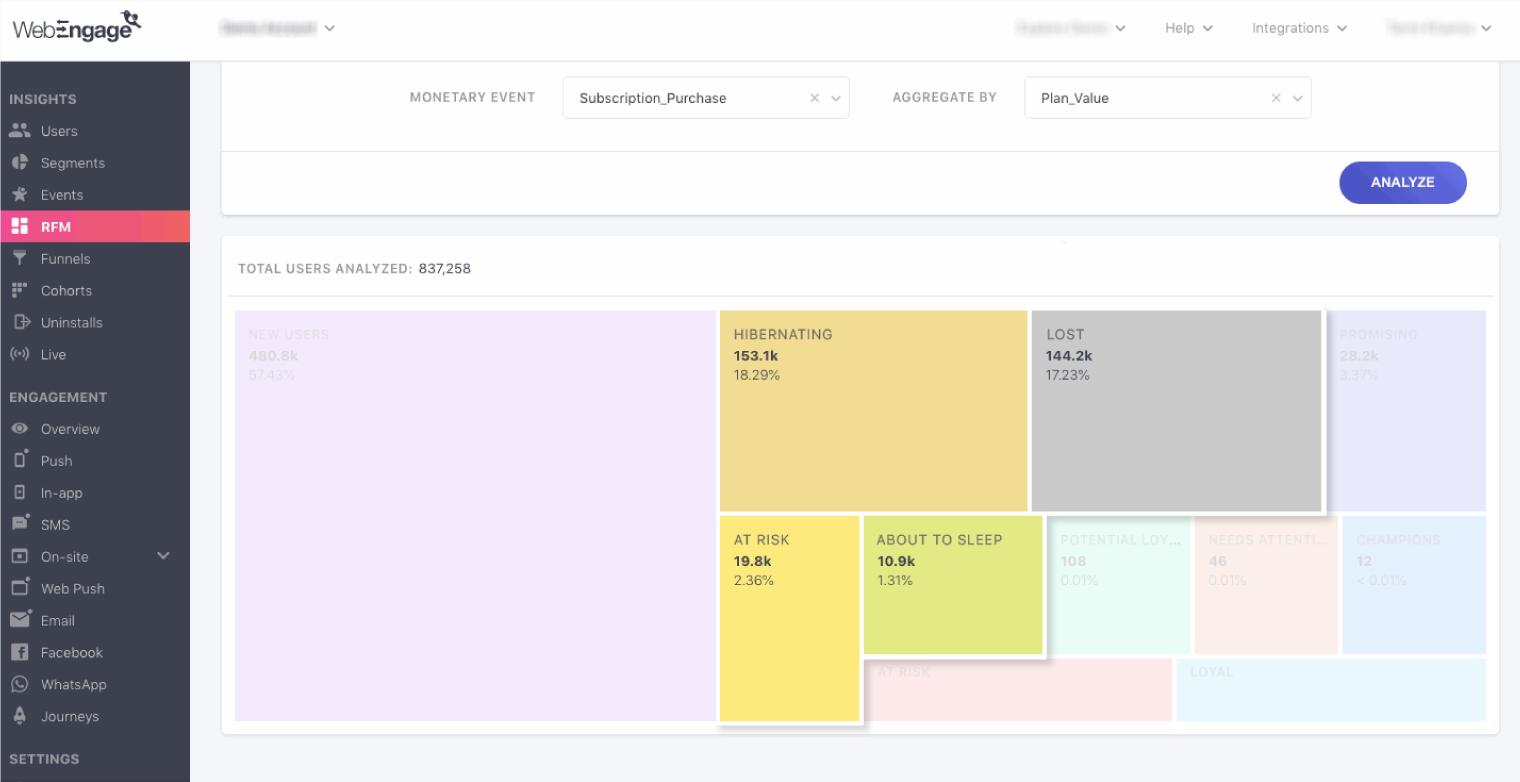1520x782 pixels.
Task: Expand the On-site channel submenu
Action: 163,556
